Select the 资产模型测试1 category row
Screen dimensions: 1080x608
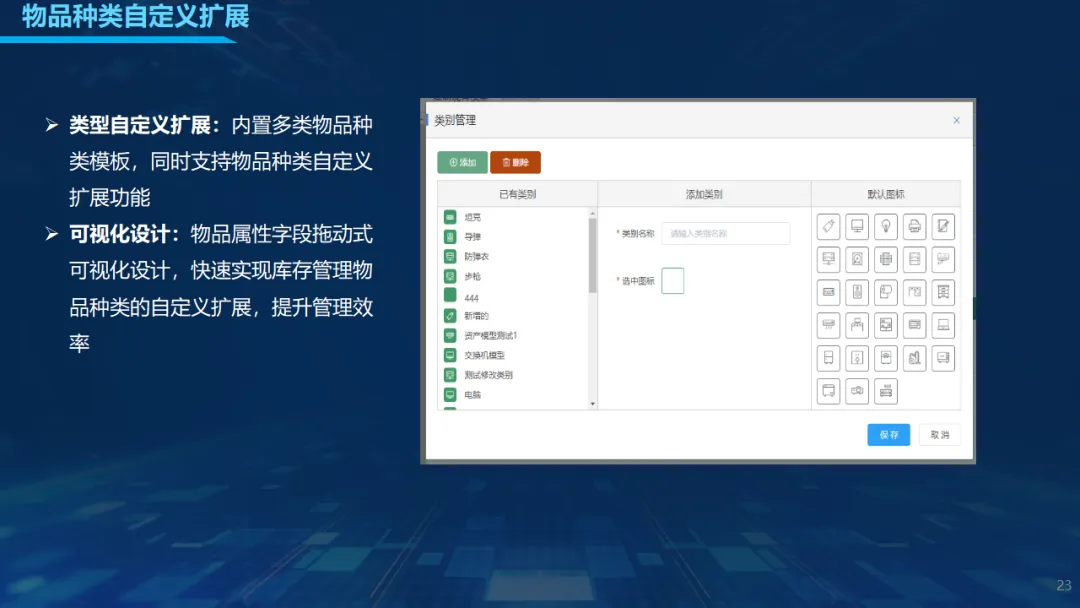[x=515, y=335]
